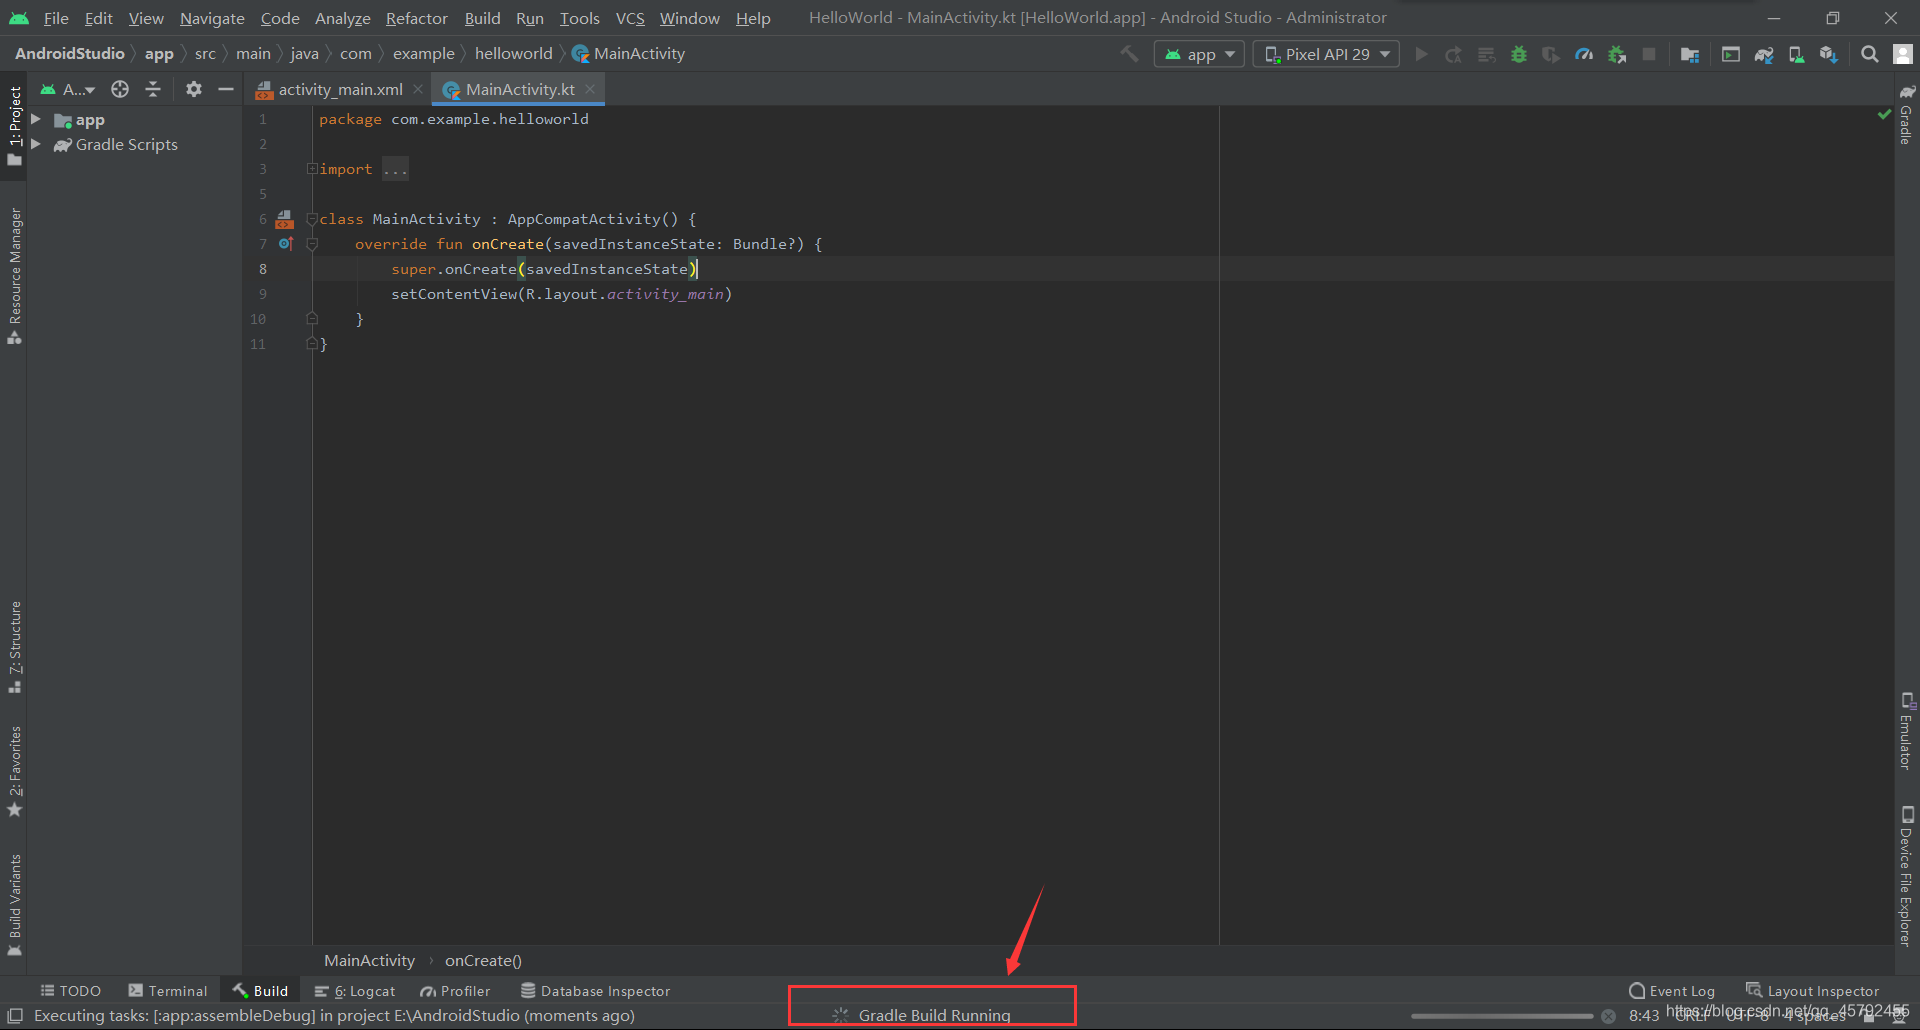Click the Run Anything toolbar icon

pyautogui.click(x=1731, y=54)
